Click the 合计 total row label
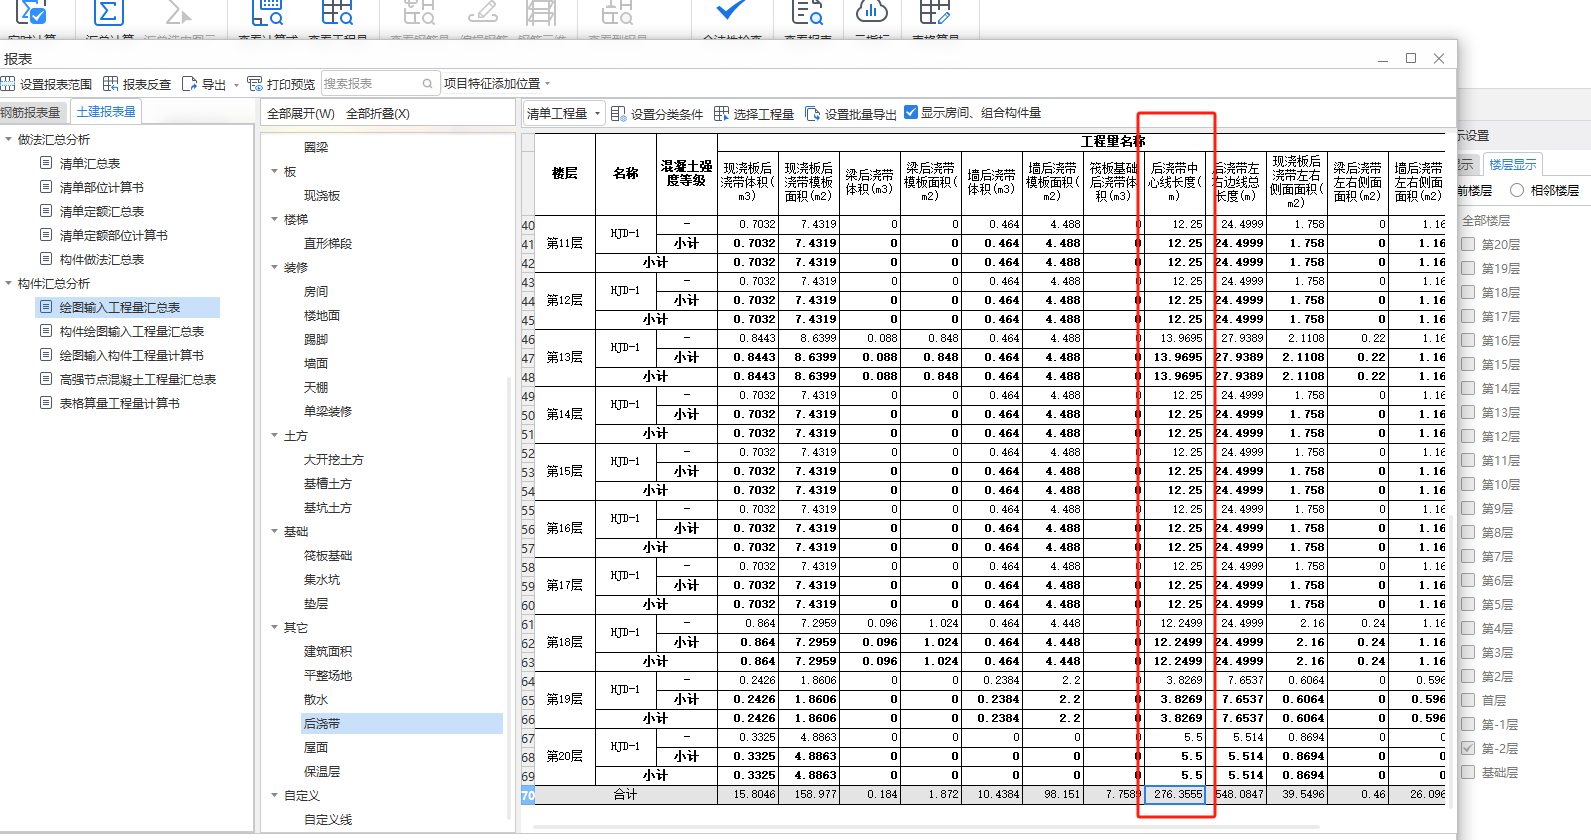The height and width of the screenshot is (840, 1591). click(x=625, y=794)
